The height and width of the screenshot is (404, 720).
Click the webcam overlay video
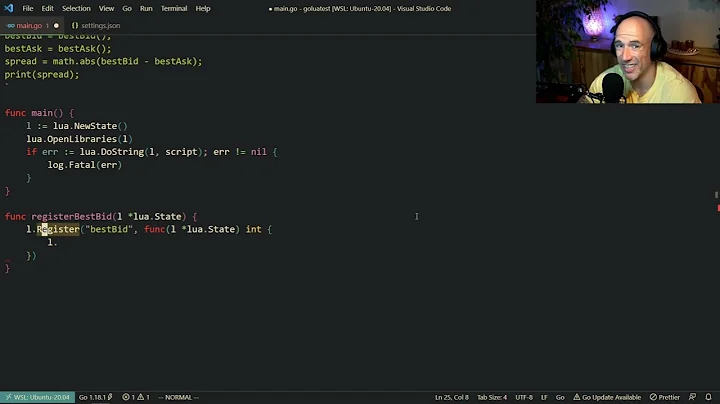click(628, 51)
